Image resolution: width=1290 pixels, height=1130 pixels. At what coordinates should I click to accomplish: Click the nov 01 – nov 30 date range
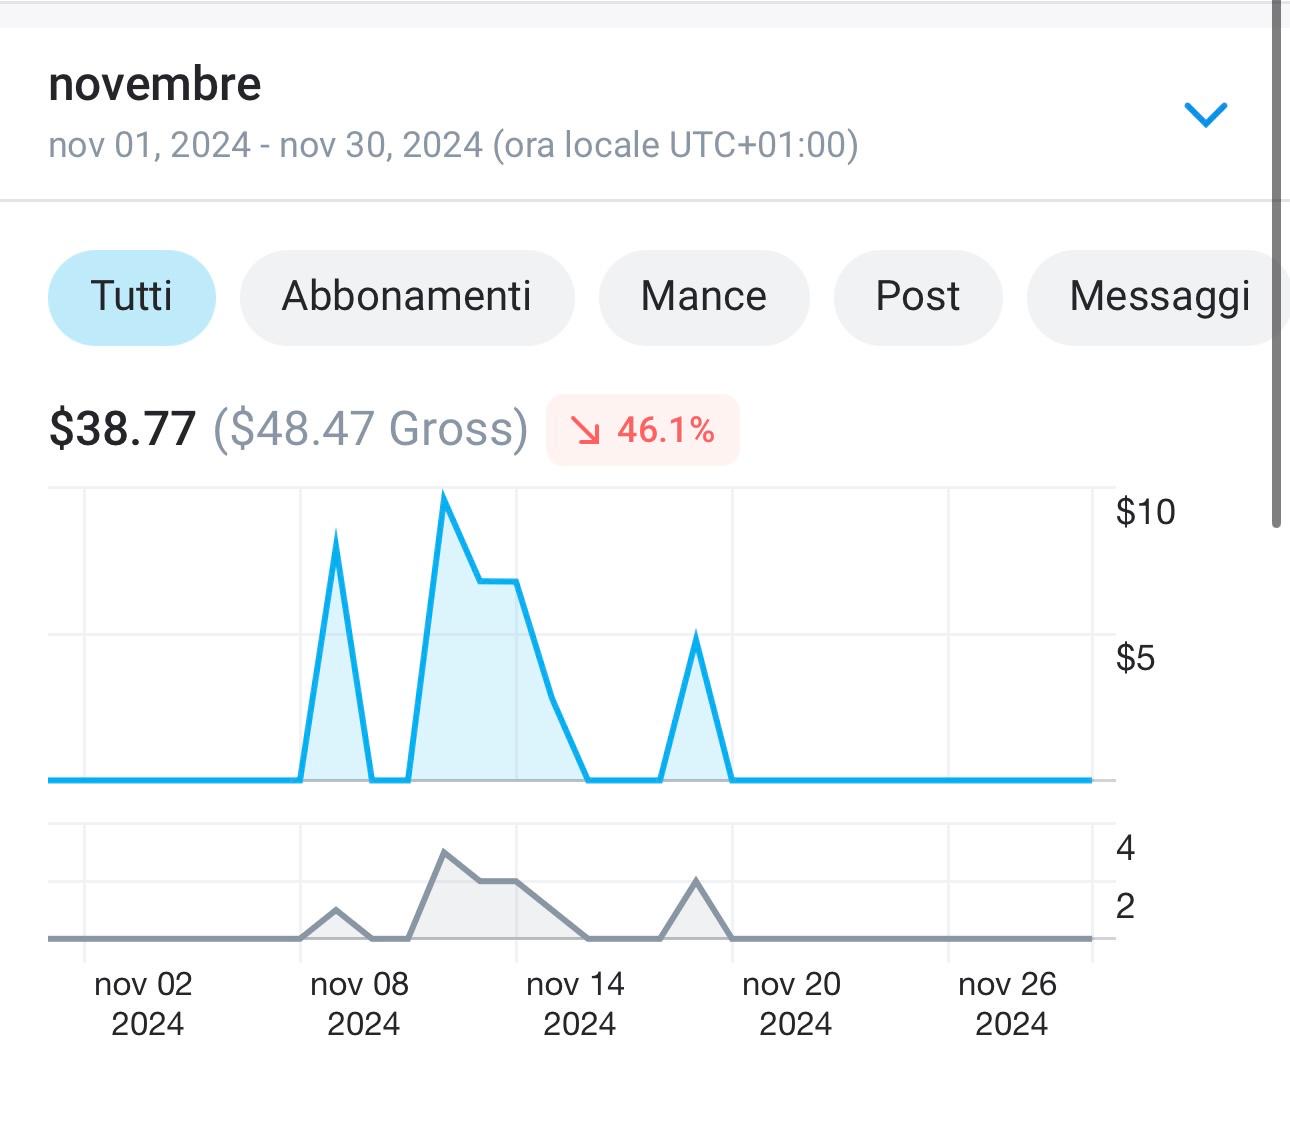point(453,145)
